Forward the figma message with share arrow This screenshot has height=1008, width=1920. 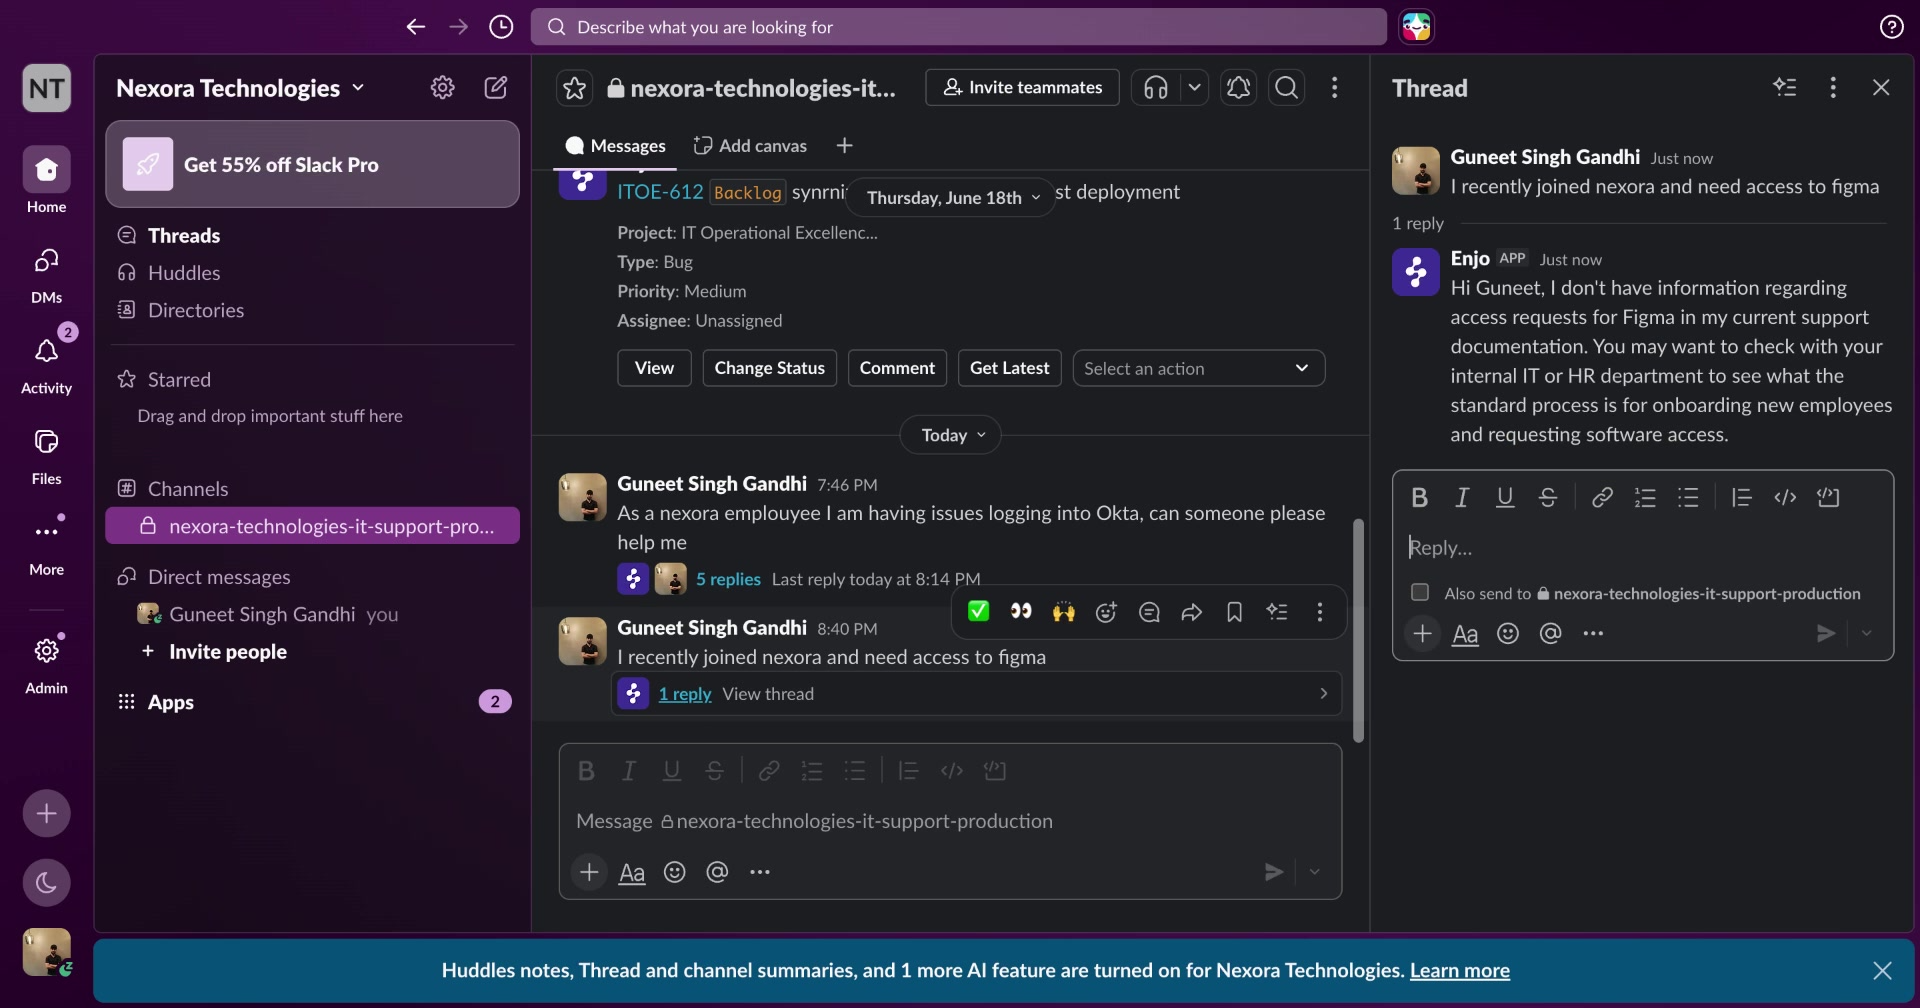pyautogui.click(x=1191, y=612)
